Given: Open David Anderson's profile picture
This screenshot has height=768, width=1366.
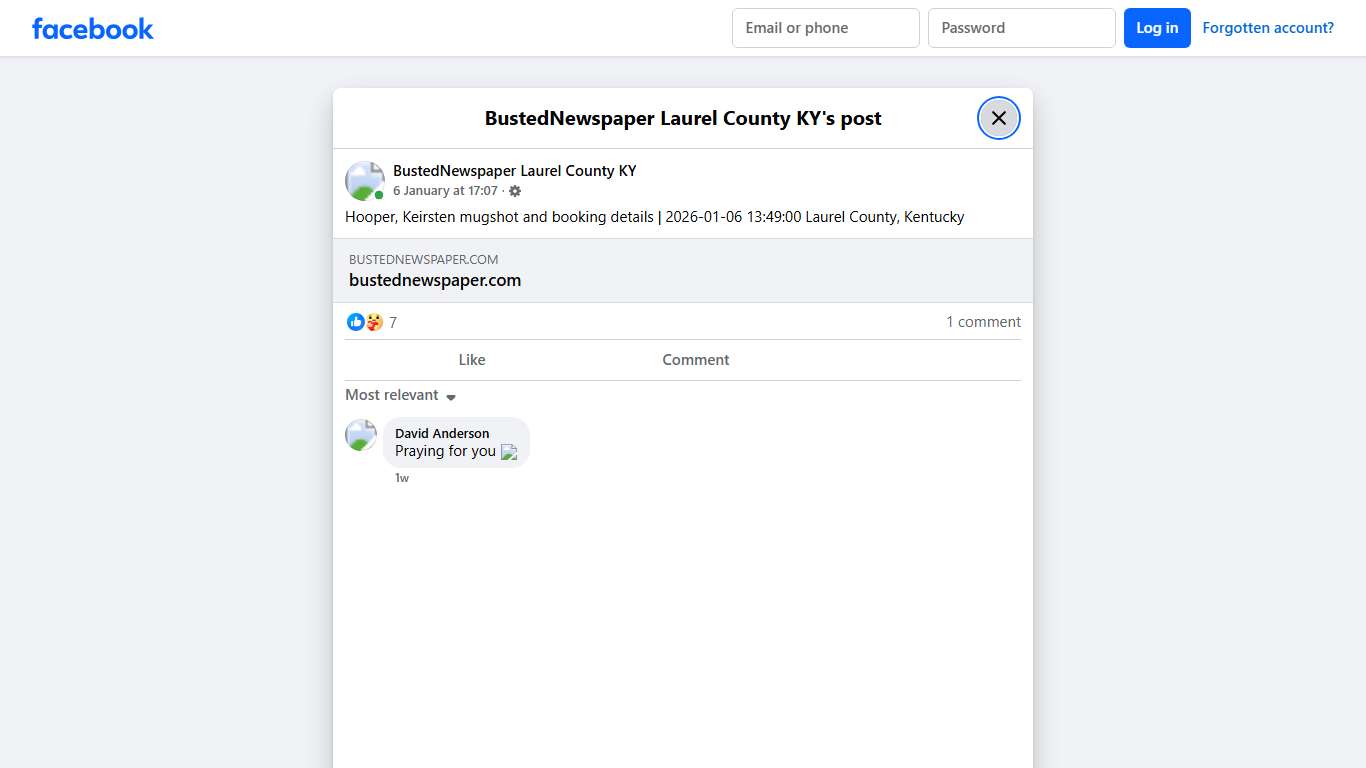Looking at the screenshot, I should 361,435.
